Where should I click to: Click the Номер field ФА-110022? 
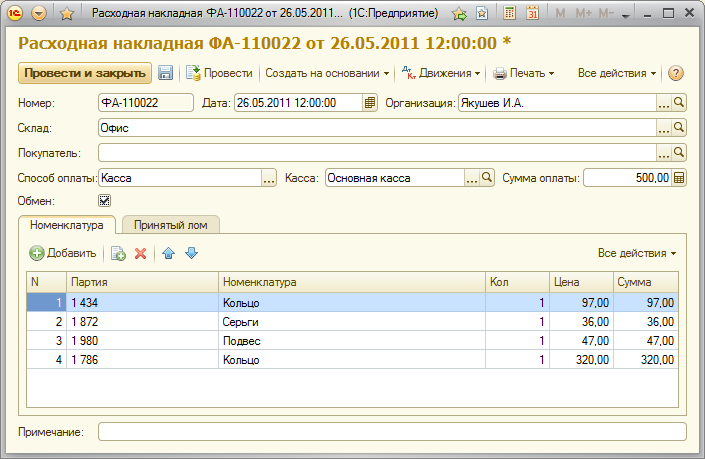tap(146, 103)
